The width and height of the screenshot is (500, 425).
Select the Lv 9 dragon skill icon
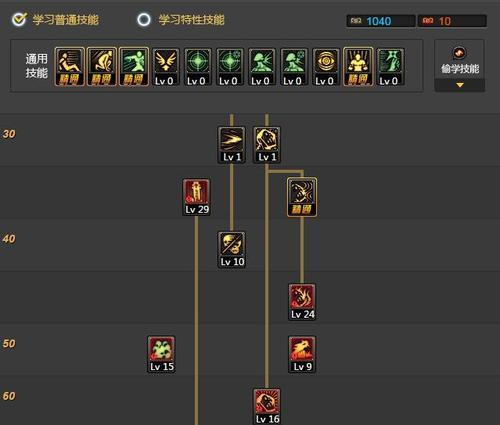(302, 354)
